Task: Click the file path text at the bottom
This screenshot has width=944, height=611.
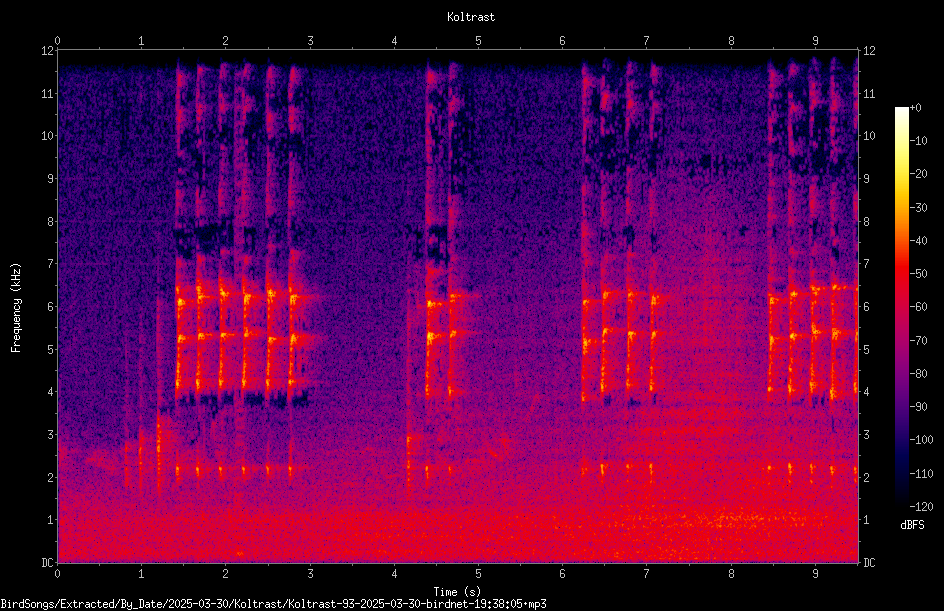Action: click(x=273, y=604)
